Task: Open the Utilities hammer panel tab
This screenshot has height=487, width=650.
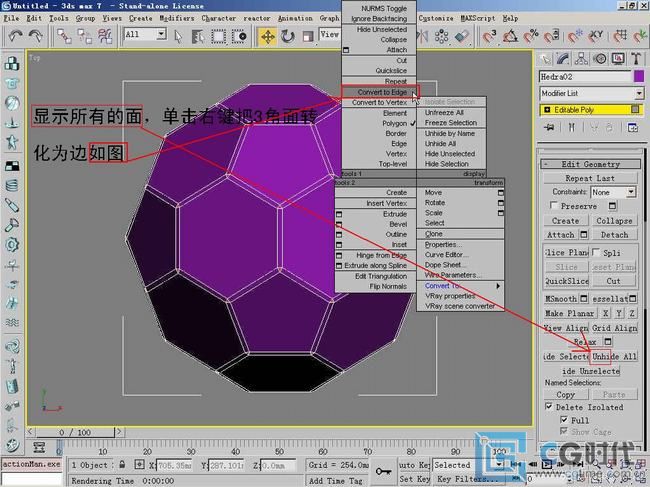Action: pyautogui.click(x=638, y=59)
